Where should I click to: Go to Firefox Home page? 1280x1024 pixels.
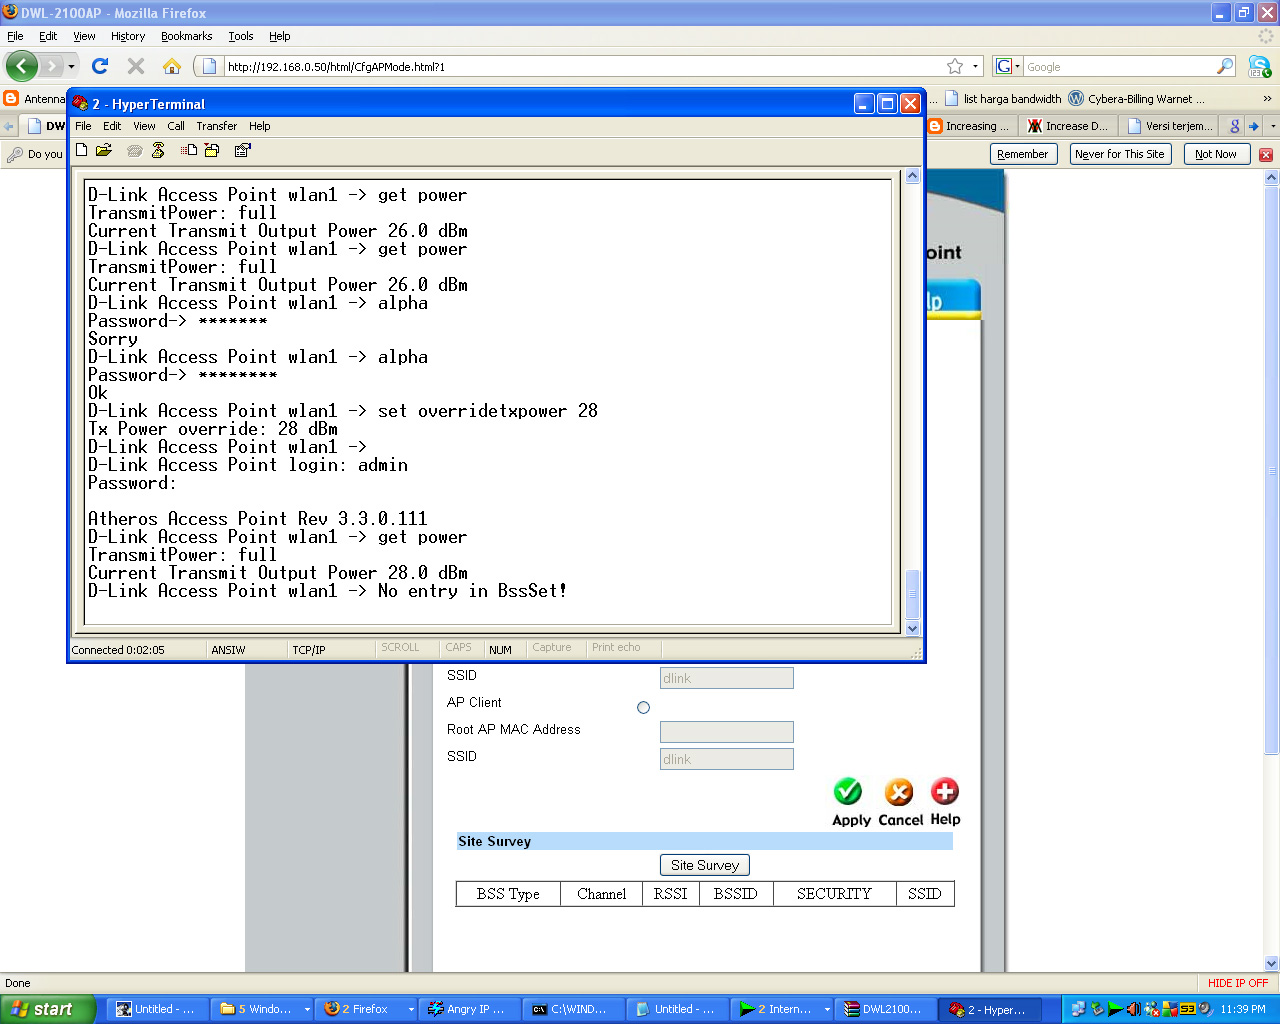click(x=172, y=66)
